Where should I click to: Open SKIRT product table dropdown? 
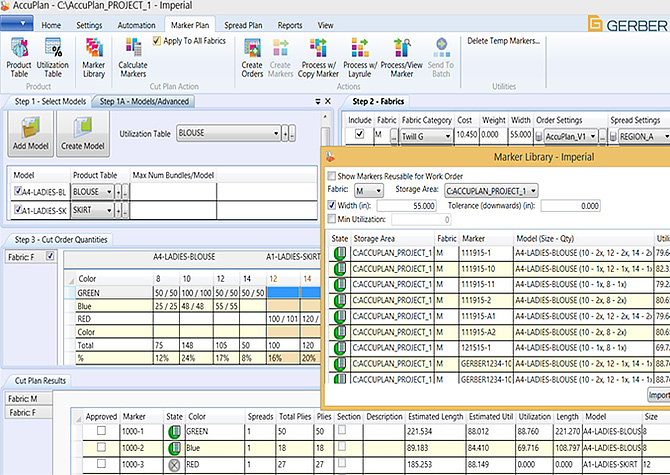pos(109,211)
